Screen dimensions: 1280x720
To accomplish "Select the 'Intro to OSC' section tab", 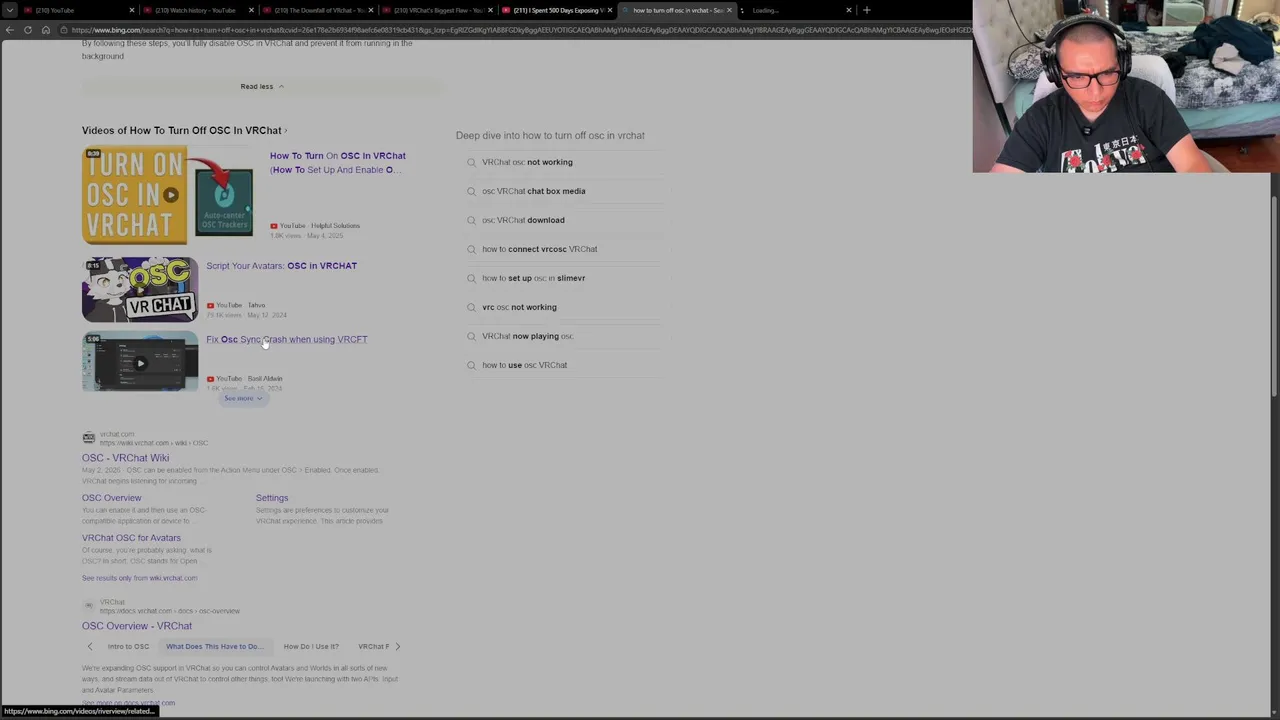I will 128,646.
